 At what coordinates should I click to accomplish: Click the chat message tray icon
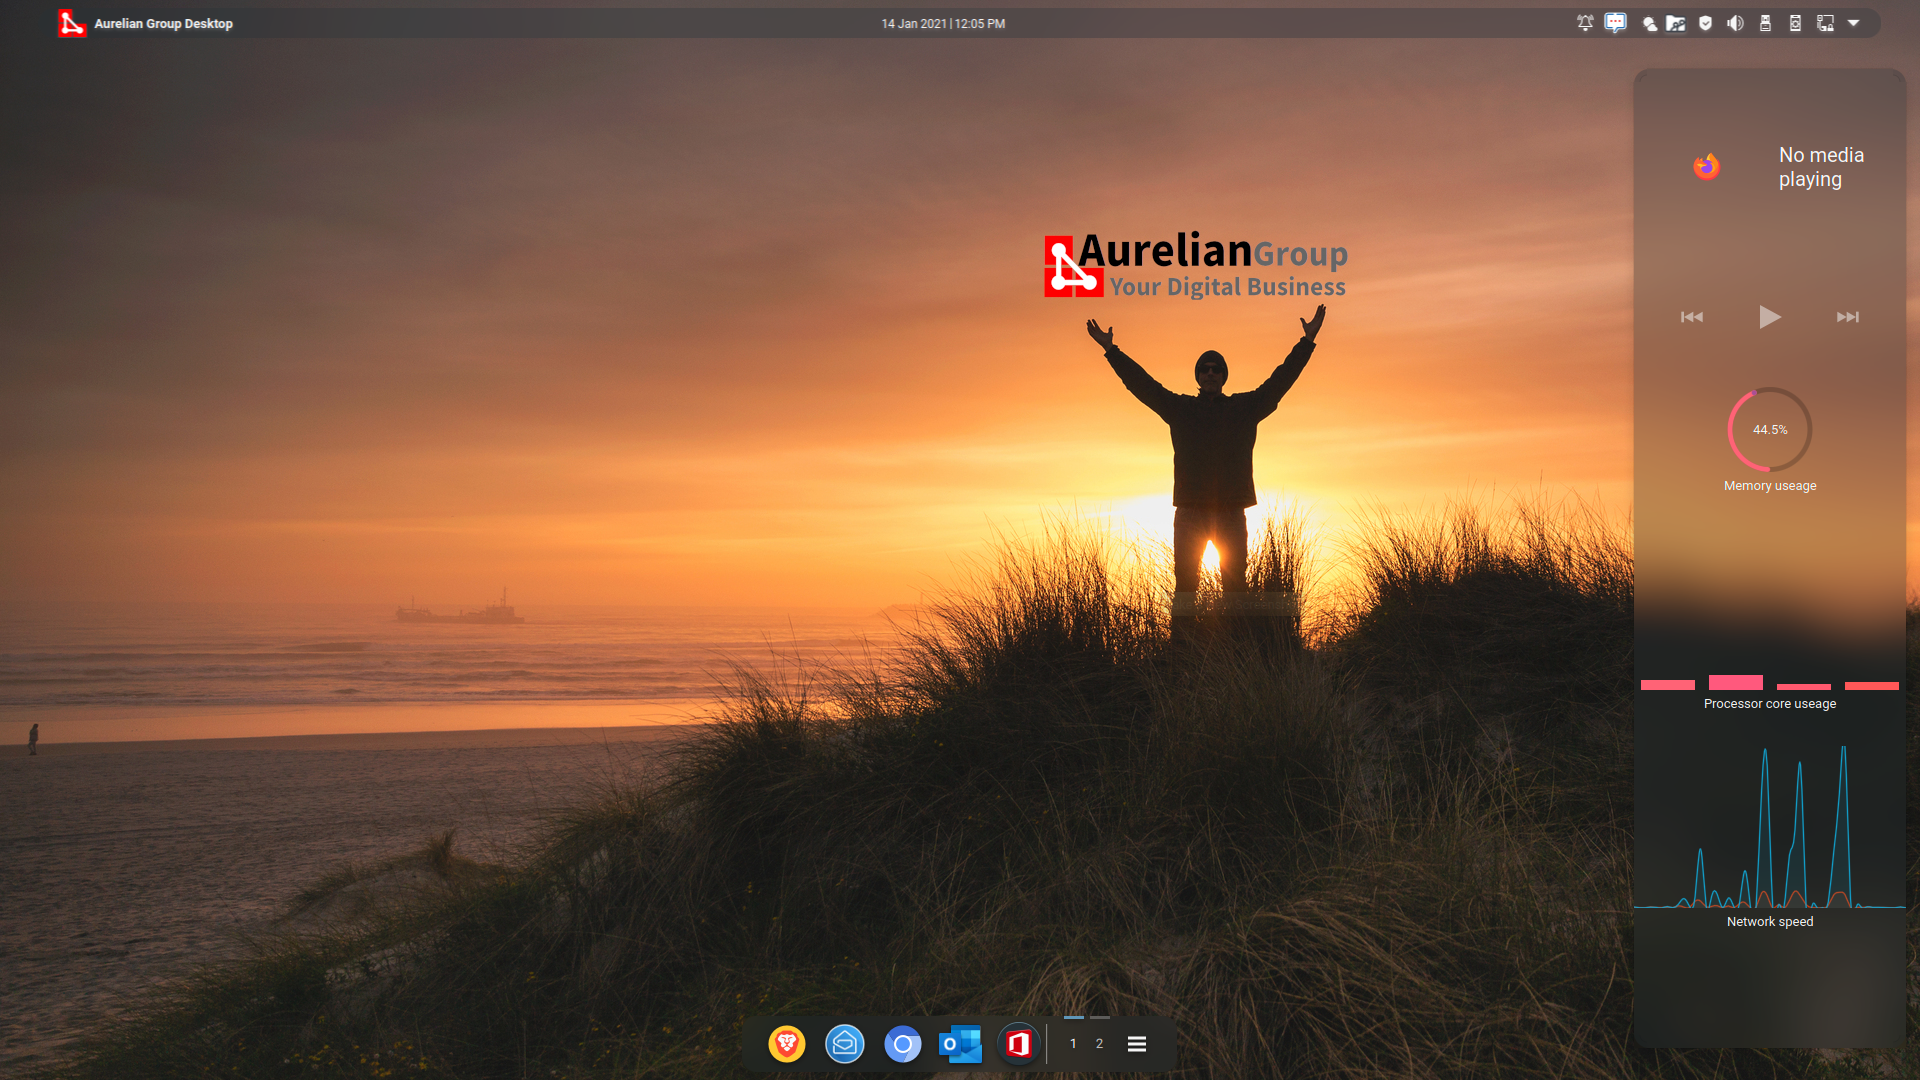point(1615,23)
